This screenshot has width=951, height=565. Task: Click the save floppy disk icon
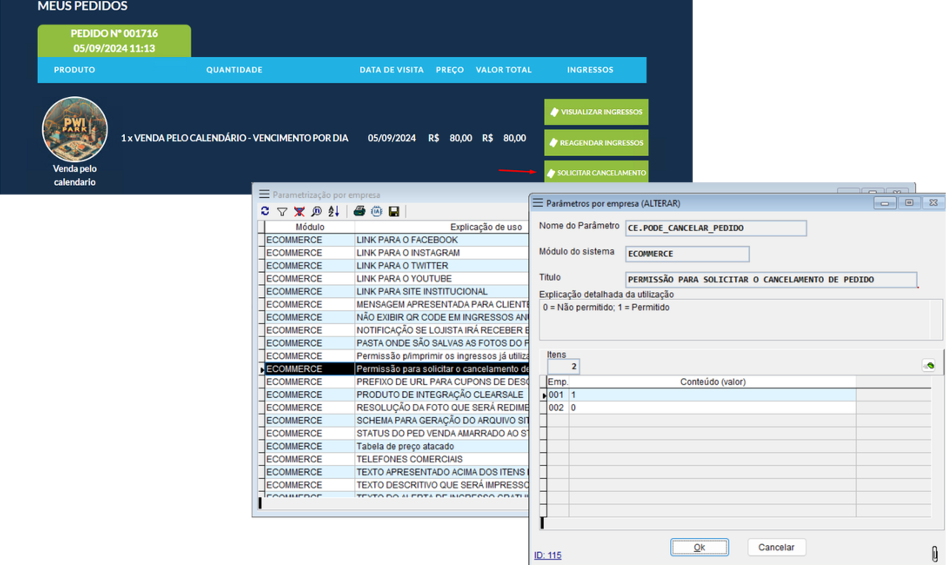click(x=394, y=212)
